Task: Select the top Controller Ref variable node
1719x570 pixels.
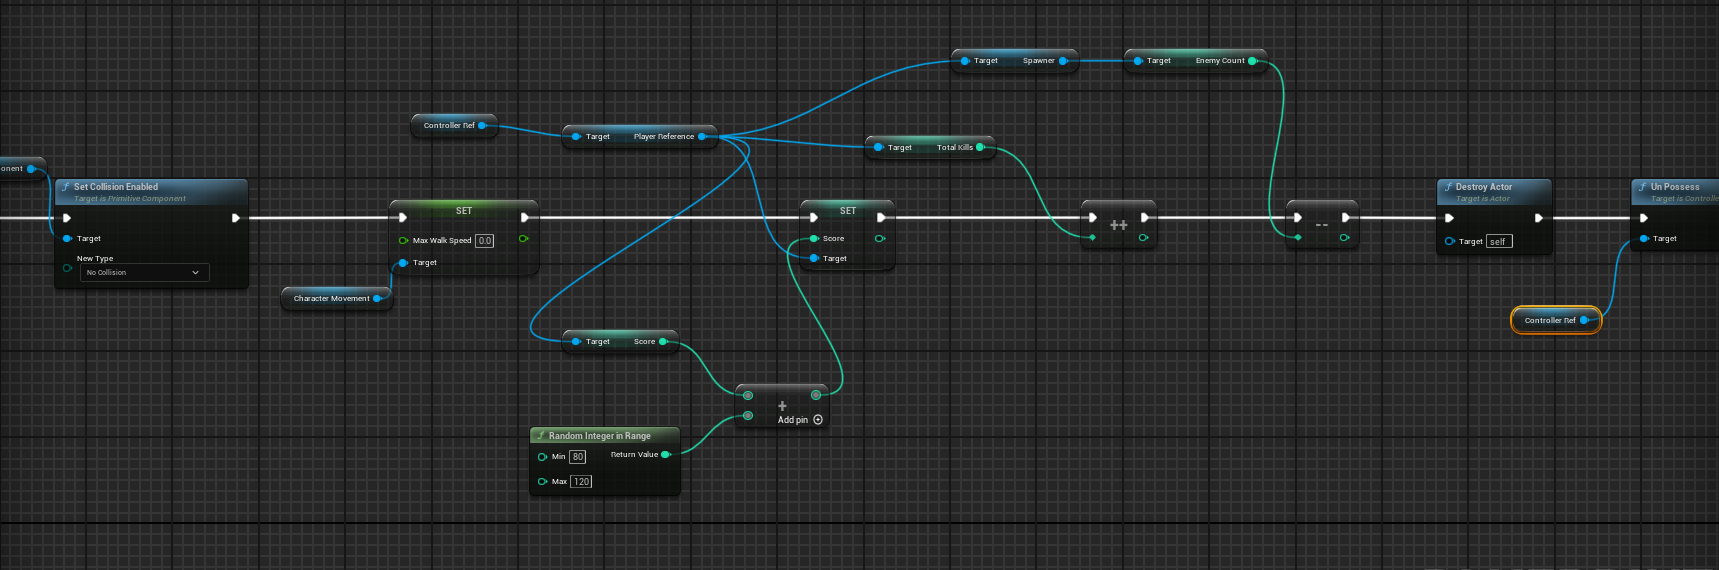Action: pyautogui.click(x=454, y=125)
